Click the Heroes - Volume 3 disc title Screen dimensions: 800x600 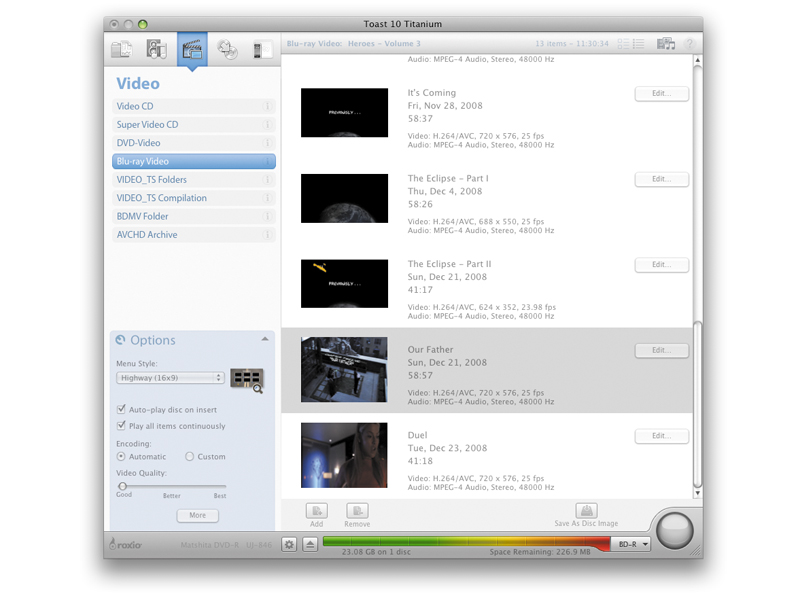click(x=384, y=44)
